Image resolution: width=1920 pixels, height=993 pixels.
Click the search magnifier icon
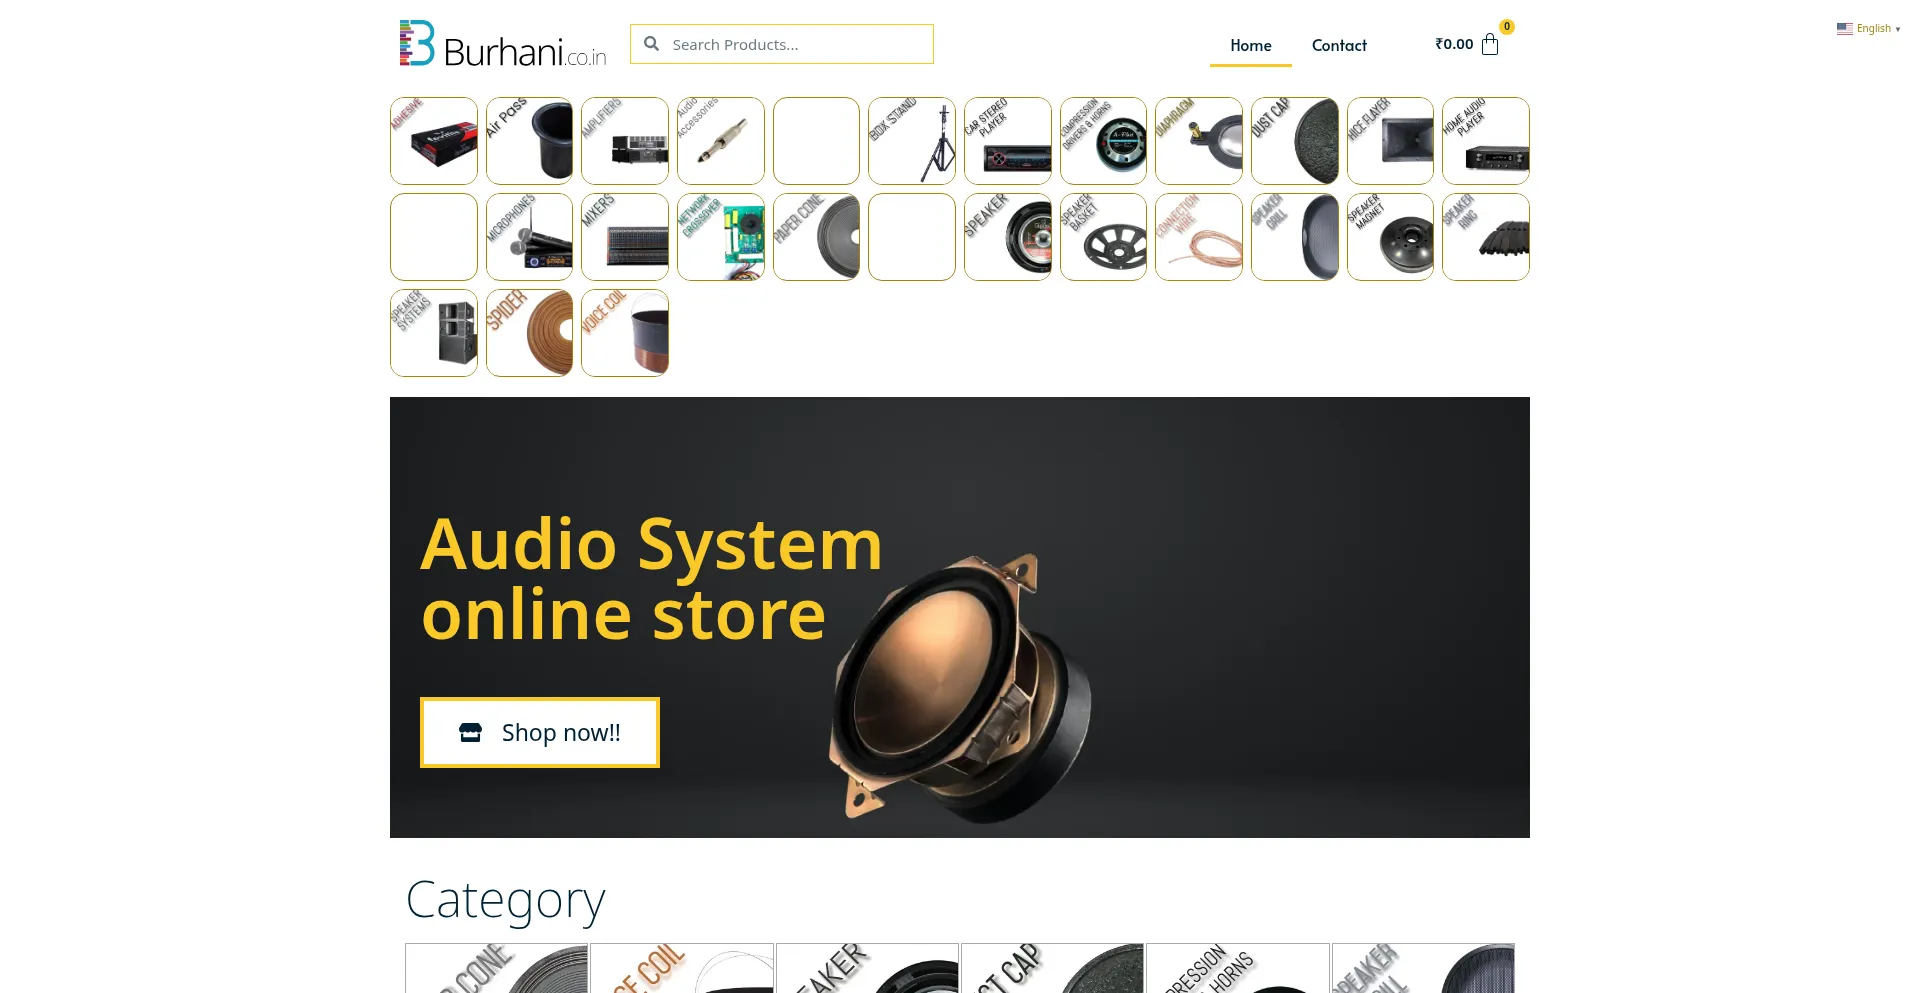[x=652, y=44]
